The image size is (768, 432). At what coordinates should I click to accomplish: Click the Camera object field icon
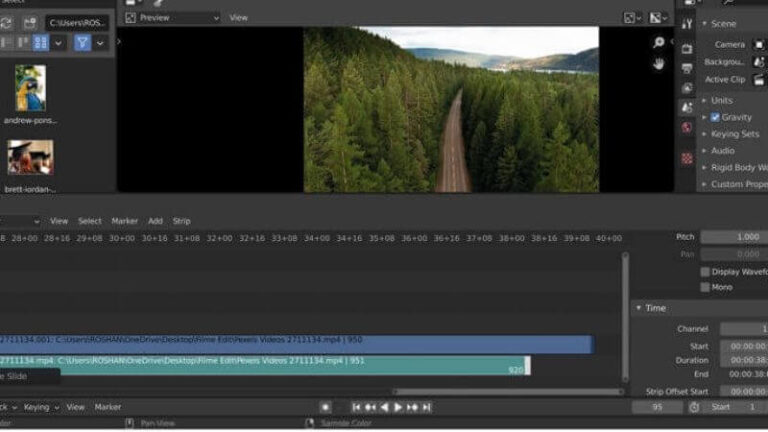click(x=759, y=45)
